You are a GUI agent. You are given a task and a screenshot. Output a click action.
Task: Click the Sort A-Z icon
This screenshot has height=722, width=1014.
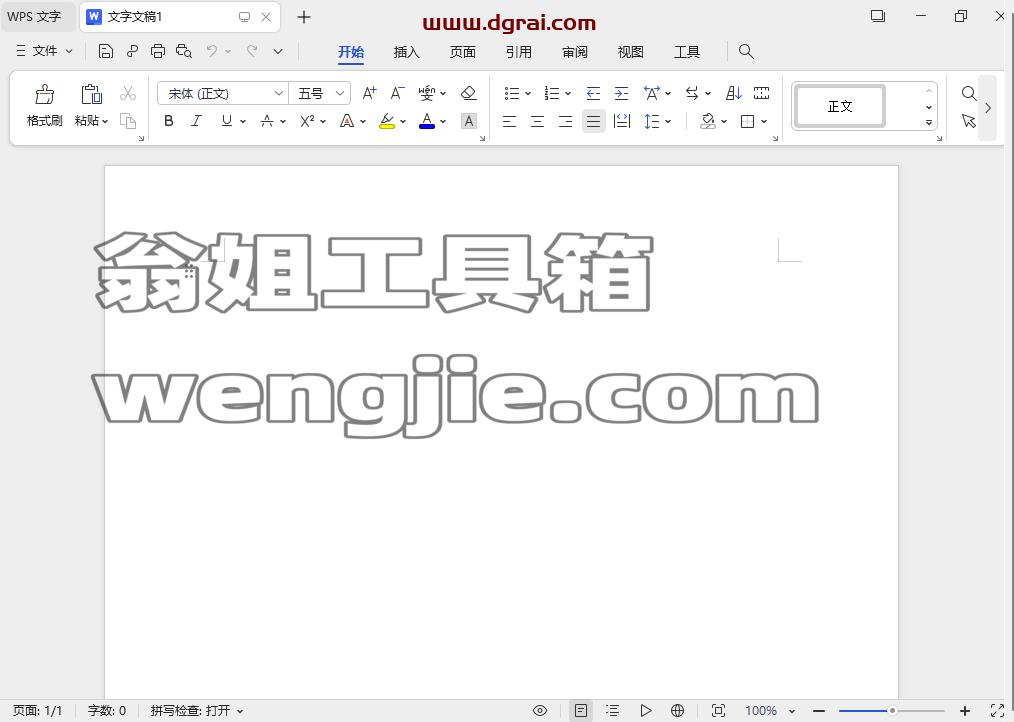pyautogui.click(x=733, y=93)
